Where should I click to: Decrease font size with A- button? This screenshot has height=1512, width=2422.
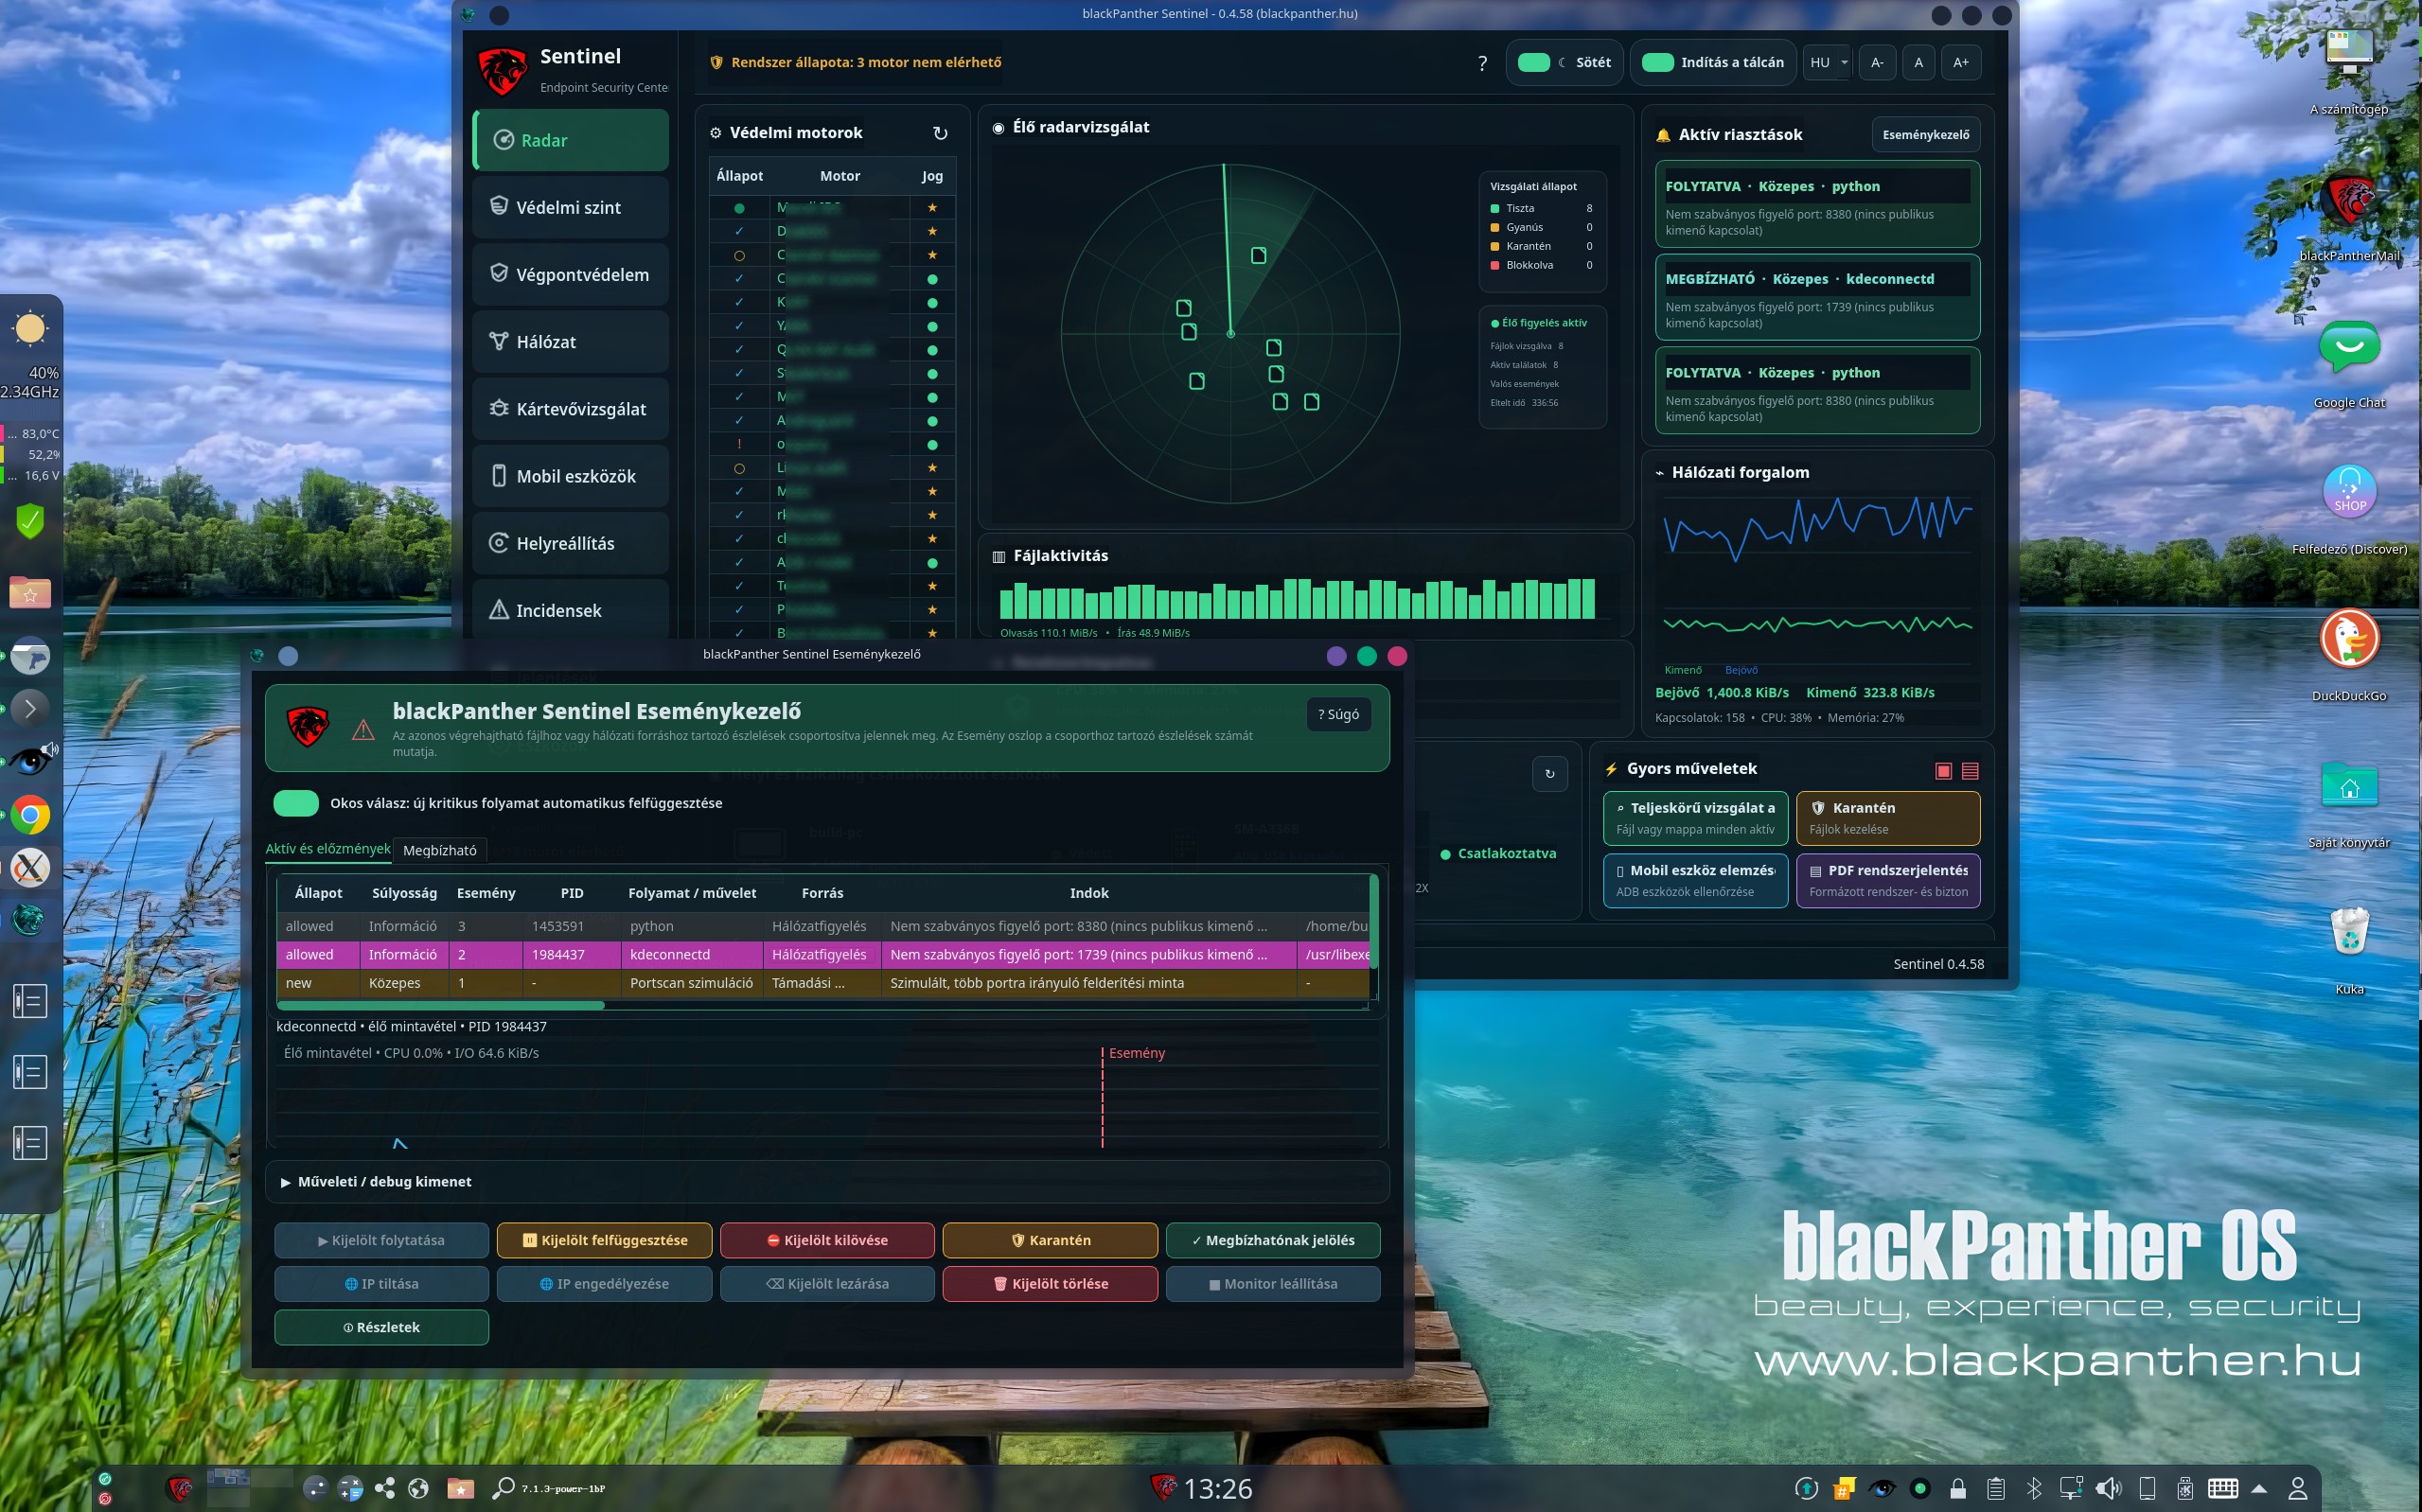[x=1877, y=62]
